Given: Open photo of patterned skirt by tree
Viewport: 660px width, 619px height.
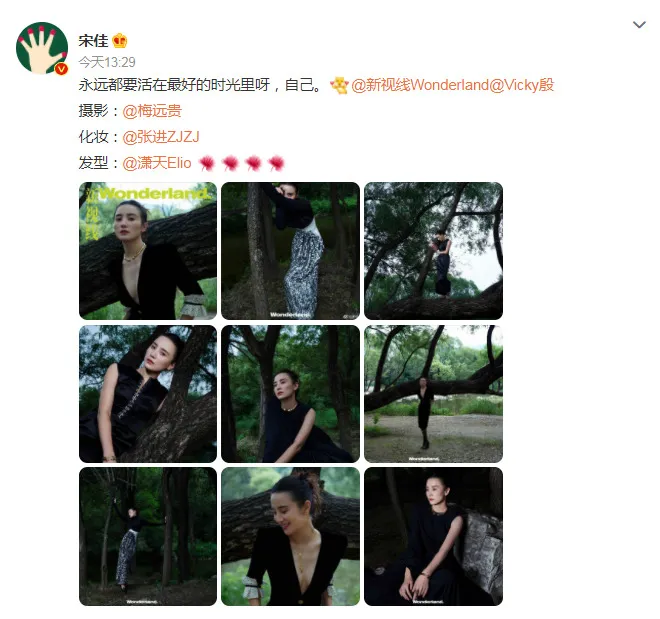Looking at the screenshot, I should pyautogui.click(x=290, y=251).
